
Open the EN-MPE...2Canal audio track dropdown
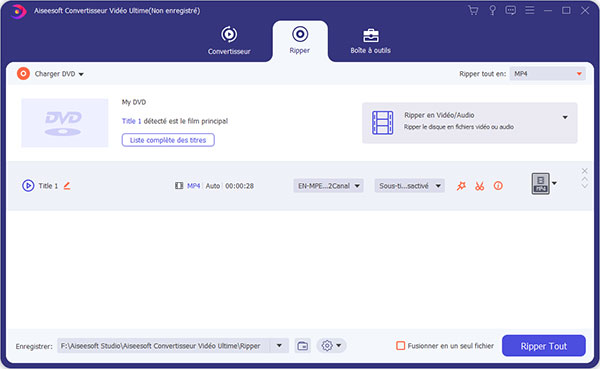(x=328, y=186)
